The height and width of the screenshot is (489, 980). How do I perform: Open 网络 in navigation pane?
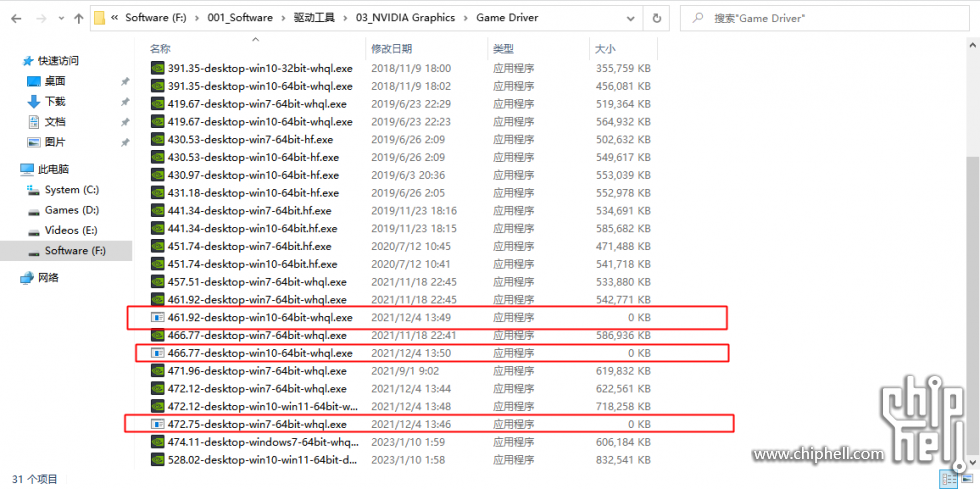48,277
